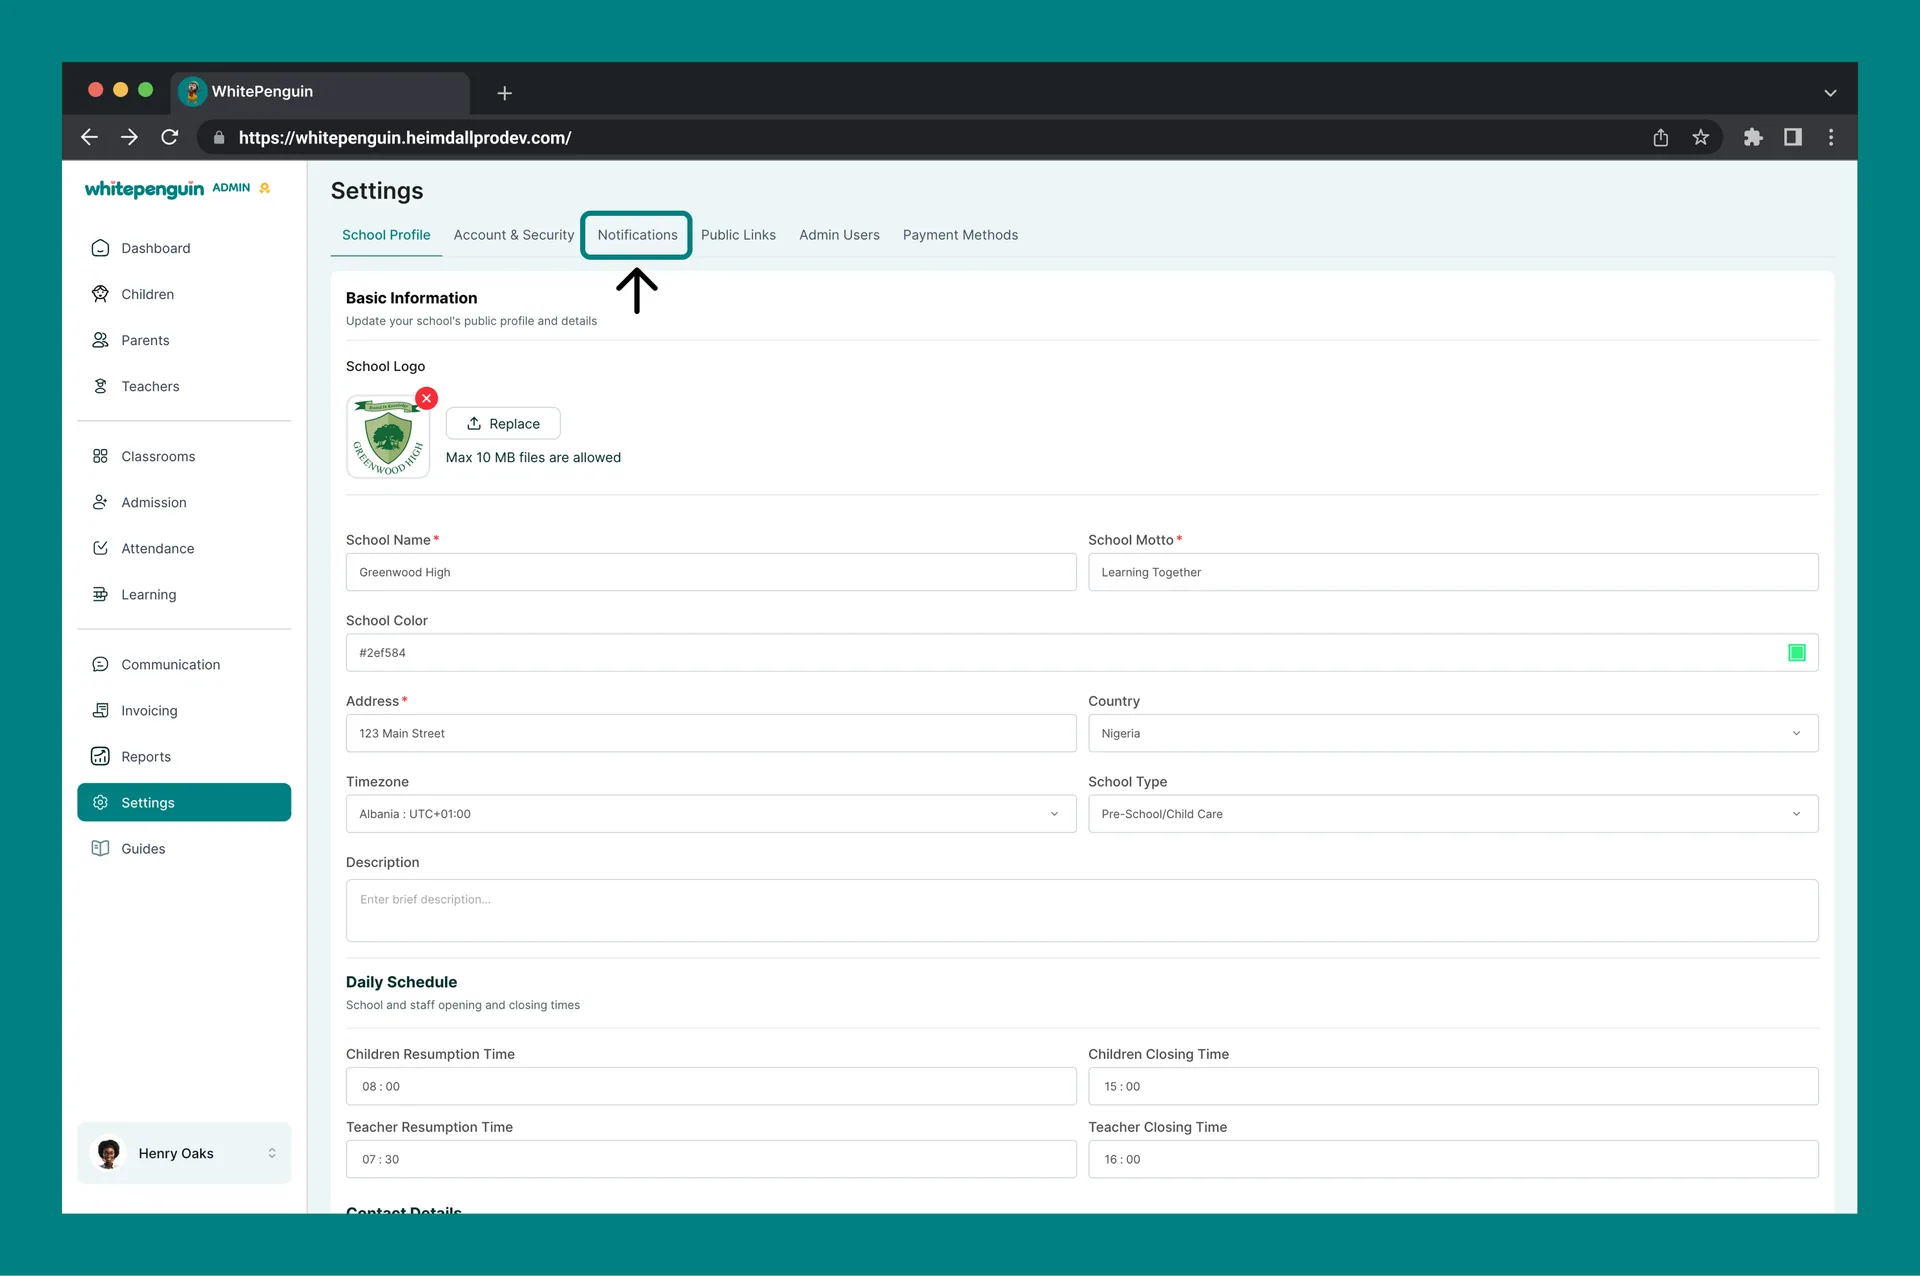Reload the page
The image size is (1920, 1276).
[x=170, y=137]
